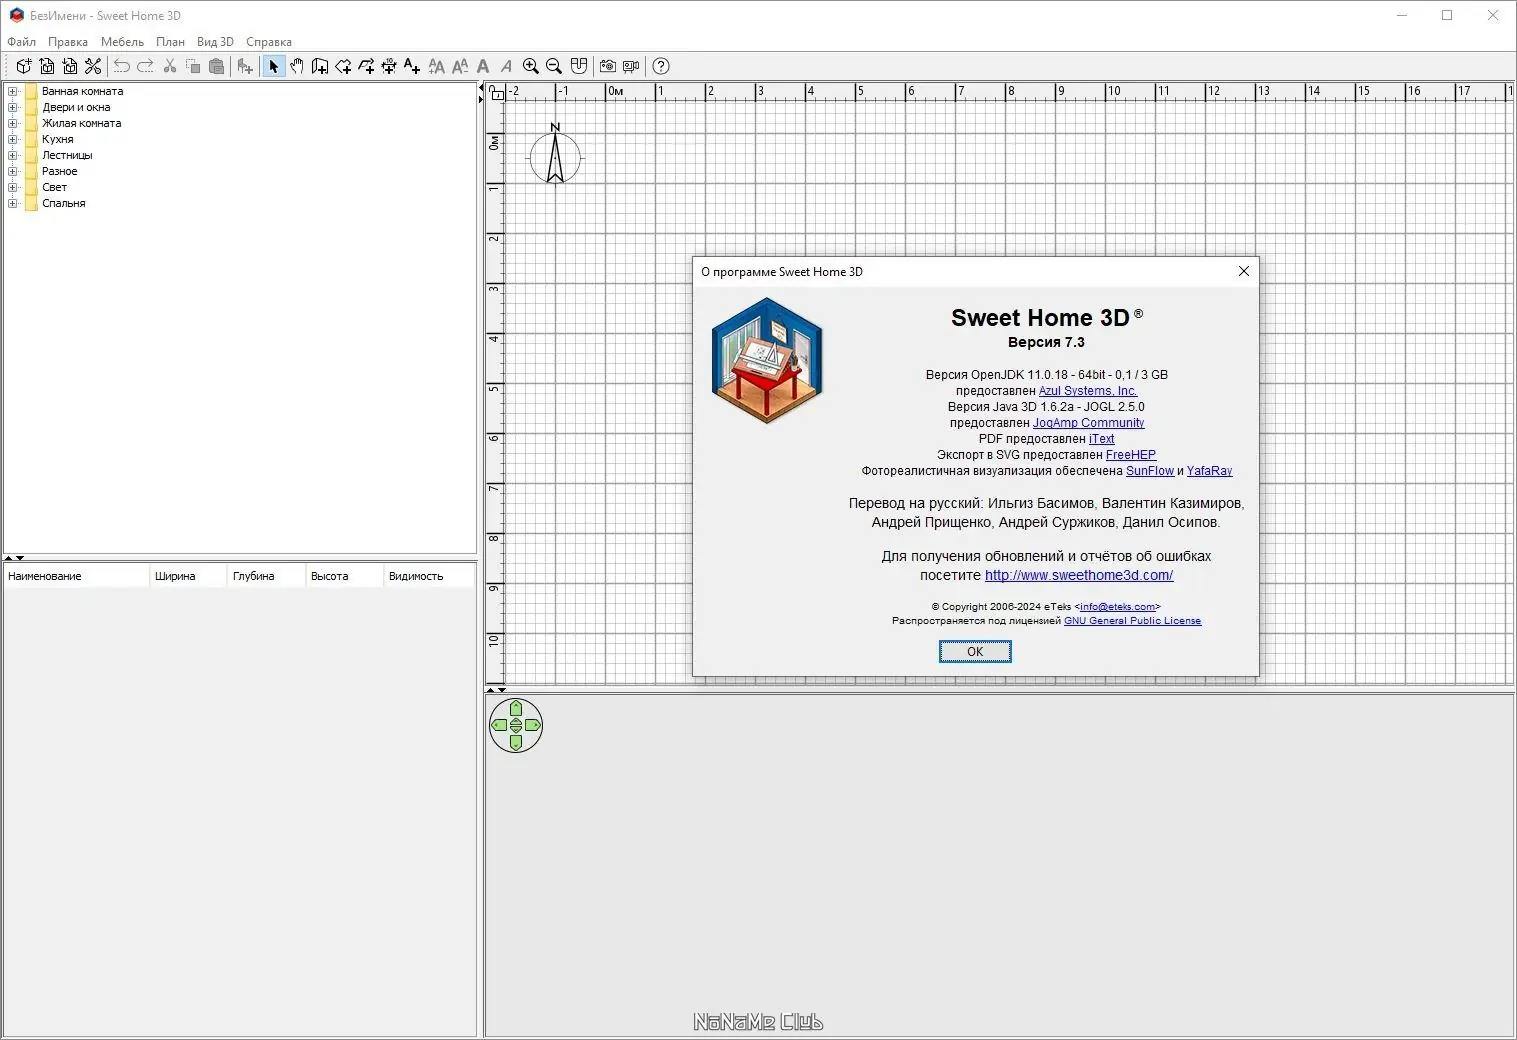Zoom in on the plan
The image size is (1517, 1040).
[531, 66]
